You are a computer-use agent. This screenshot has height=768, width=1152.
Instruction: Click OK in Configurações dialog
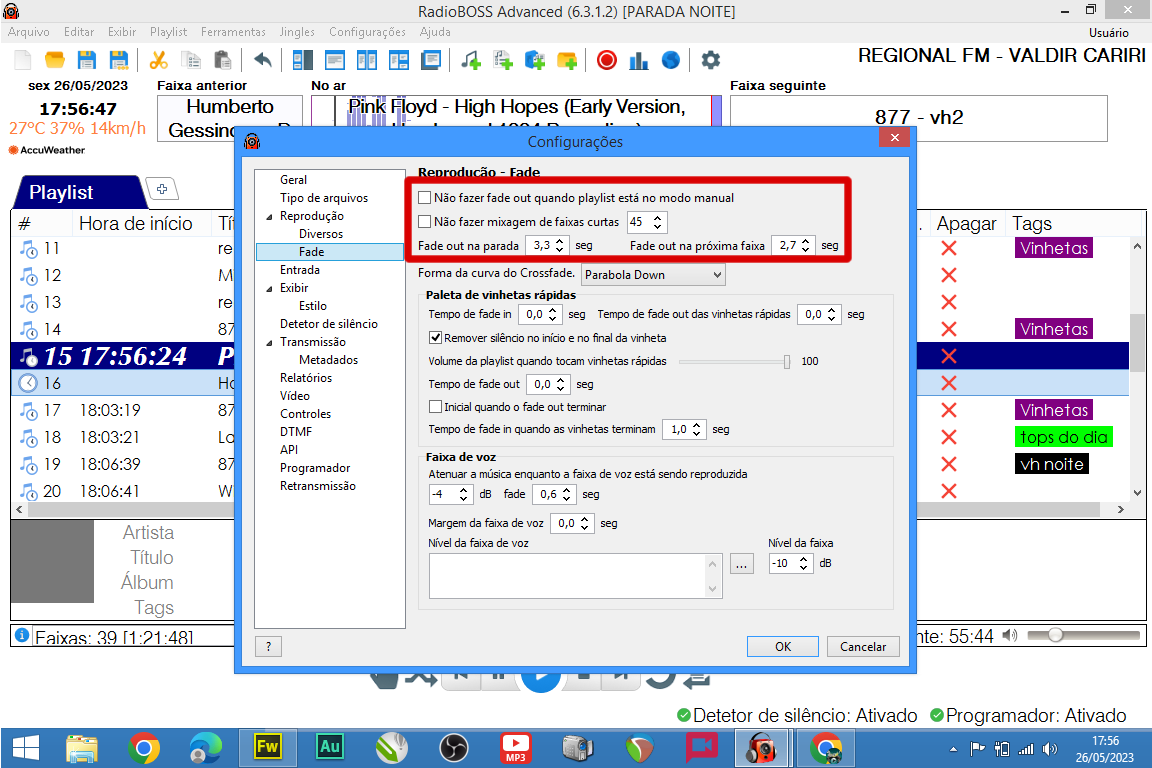coord(782,647)
